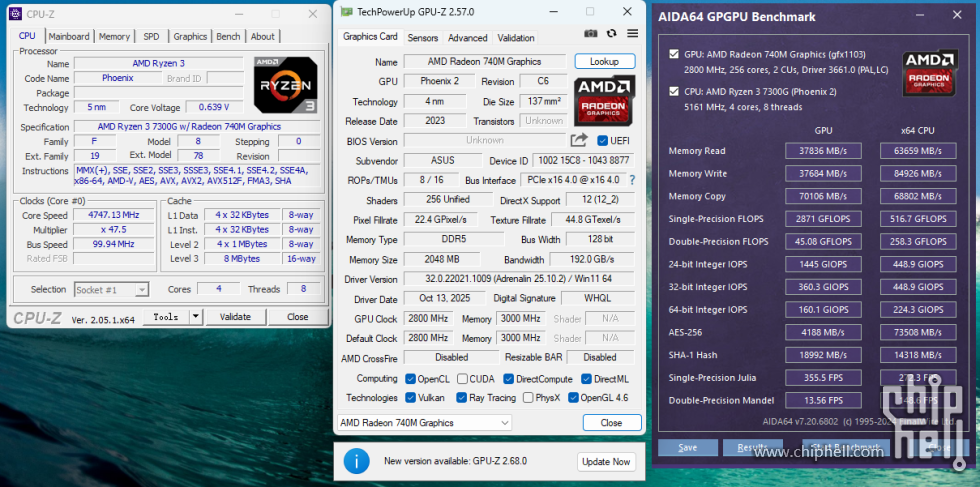980x487 pixels.
Task: Click the BIOS export share icon in GPU-Z
Action: click(x=579, y=140)
